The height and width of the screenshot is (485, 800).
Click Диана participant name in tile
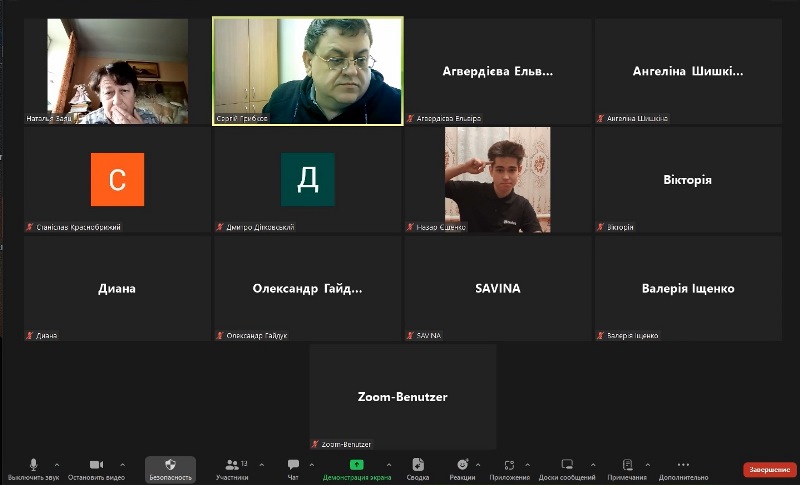tap(117, 289)
